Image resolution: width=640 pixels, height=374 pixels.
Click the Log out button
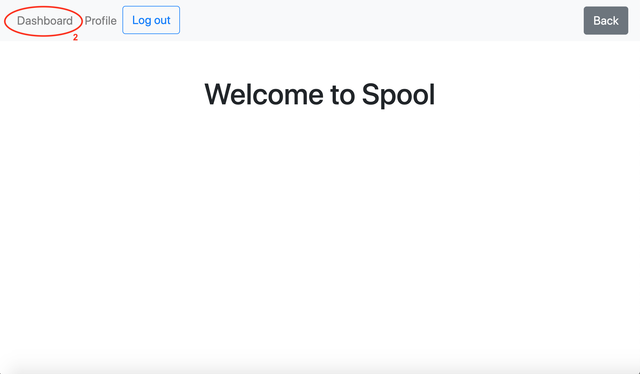pyautogui.click(x=151, y=20)
